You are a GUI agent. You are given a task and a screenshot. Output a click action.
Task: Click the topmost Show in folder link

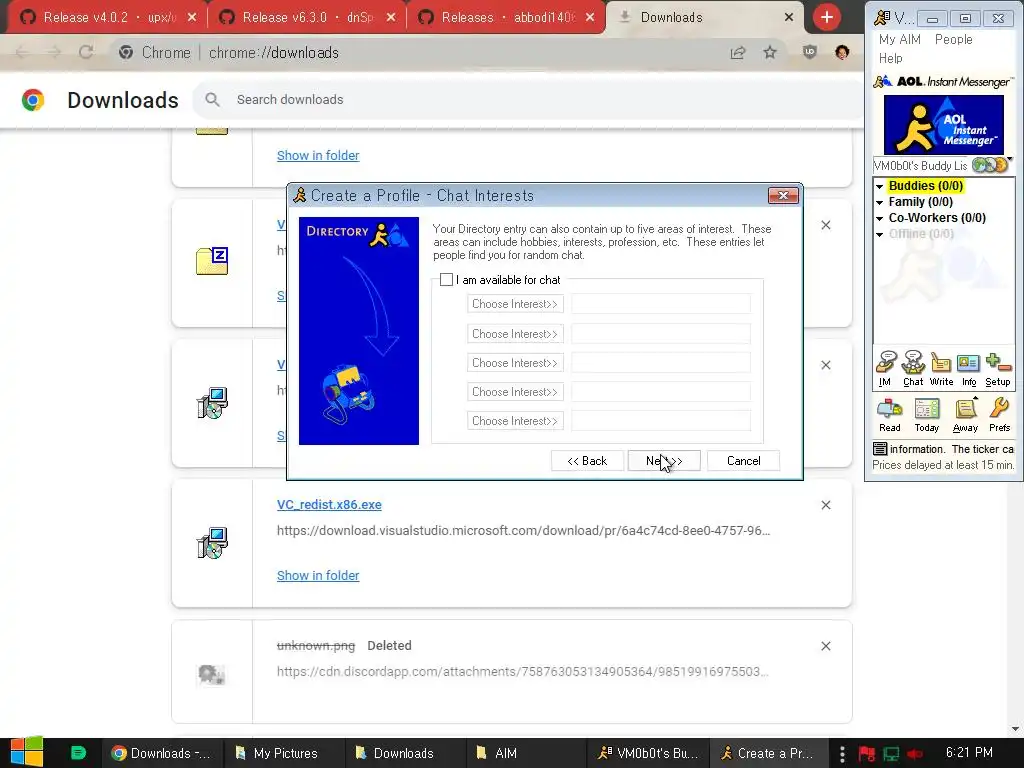318,155
